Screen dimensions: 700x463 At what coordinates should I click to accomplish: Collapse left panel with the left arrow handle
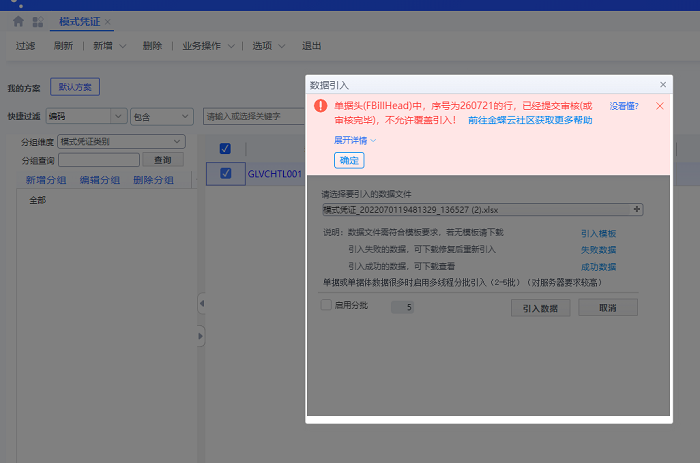(199, 303)
